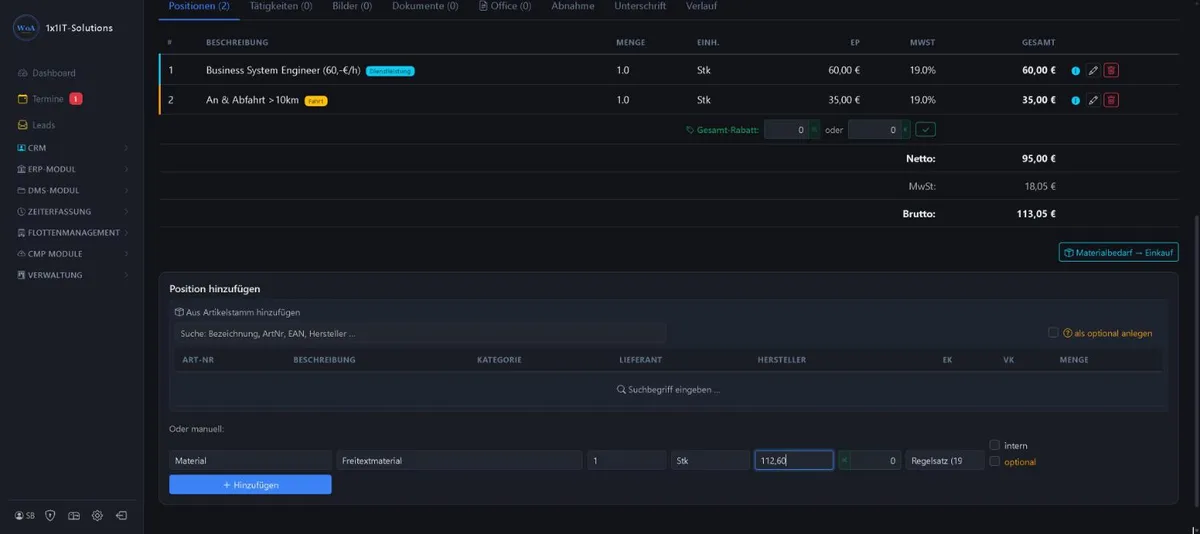Switch to the Bilder (0) tab
The height and width of the screenshot is (534, 1200).
[x=352, y=6]
